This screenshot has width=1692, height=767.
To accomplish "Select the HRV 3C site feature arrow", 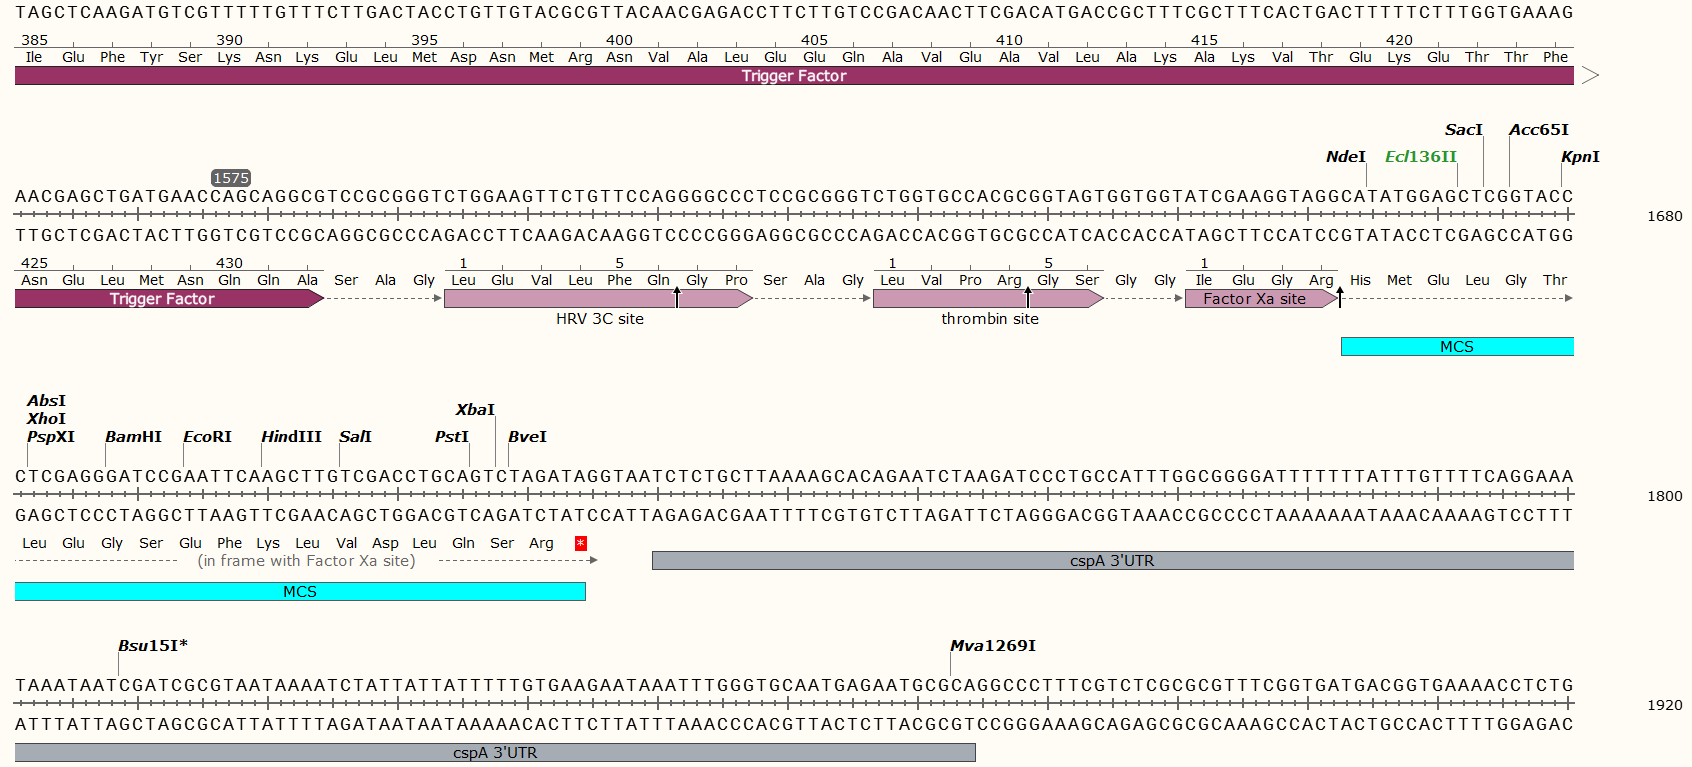I will pos(598,299).
